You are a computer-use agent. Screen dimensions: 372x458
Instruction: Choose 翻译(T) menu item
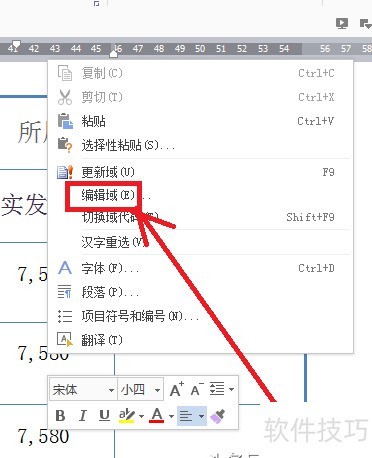[x=201, y=340]
